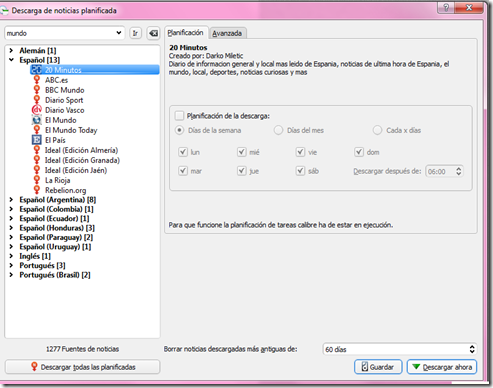Select Ideal (Edición Granada) source
Viewport: 493px width, 388px height.
click(x=82, y=160)
